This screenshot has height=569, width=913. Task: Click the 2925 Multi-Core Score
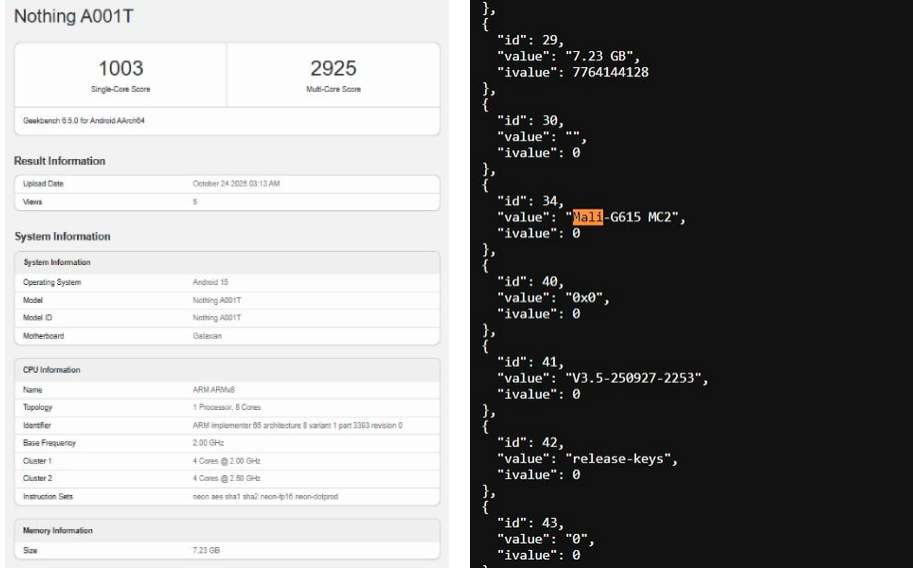334,70
